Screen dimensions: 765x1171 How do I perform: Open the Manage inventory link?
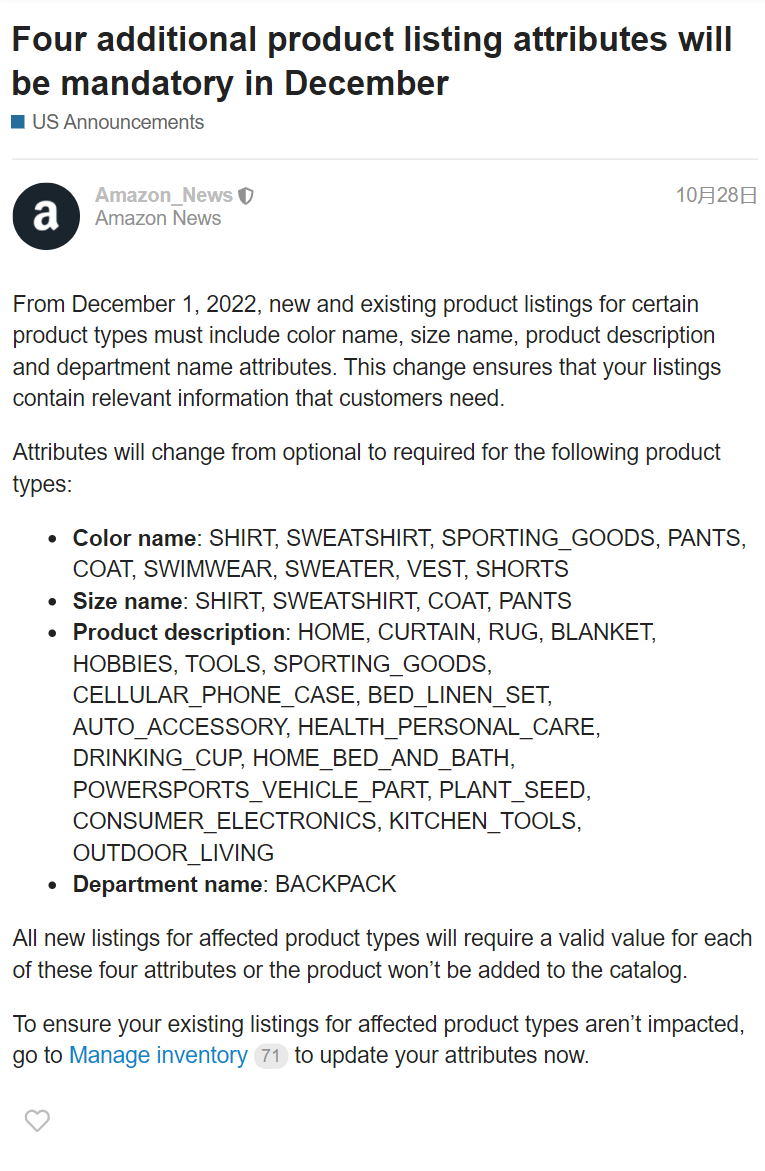(158, 1055)
